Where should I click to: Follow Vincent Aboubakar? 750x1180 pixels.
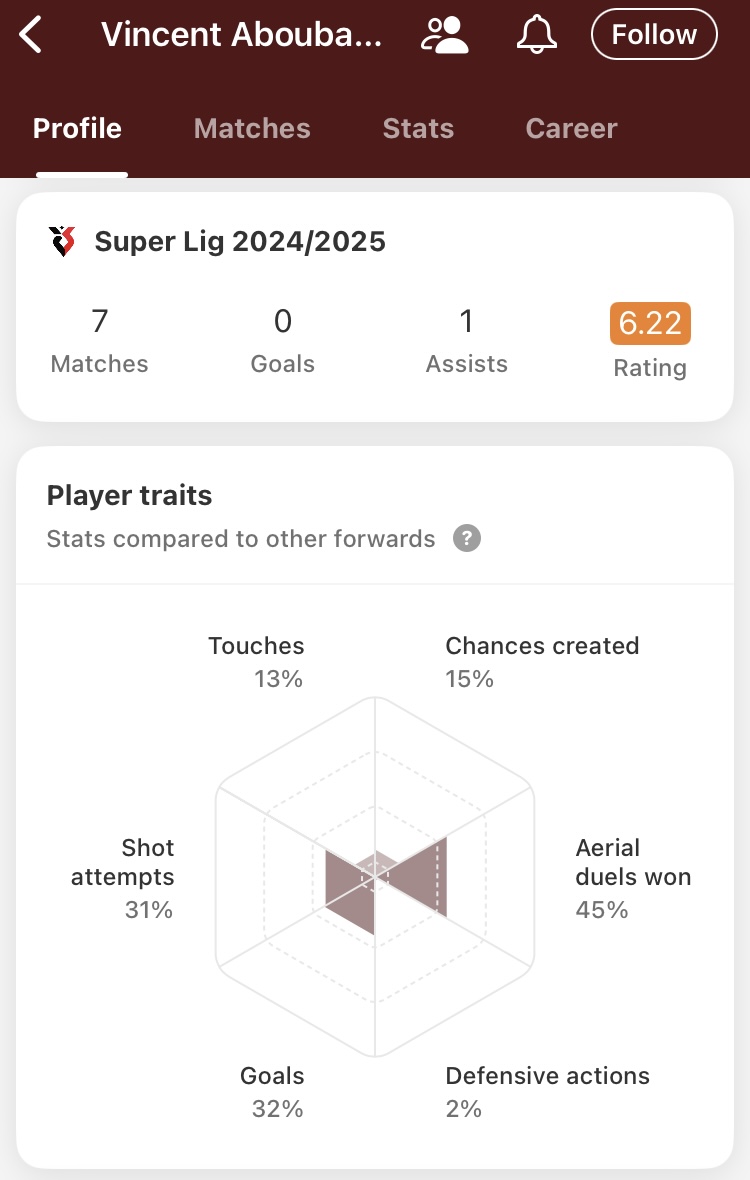tap(654, 34)
